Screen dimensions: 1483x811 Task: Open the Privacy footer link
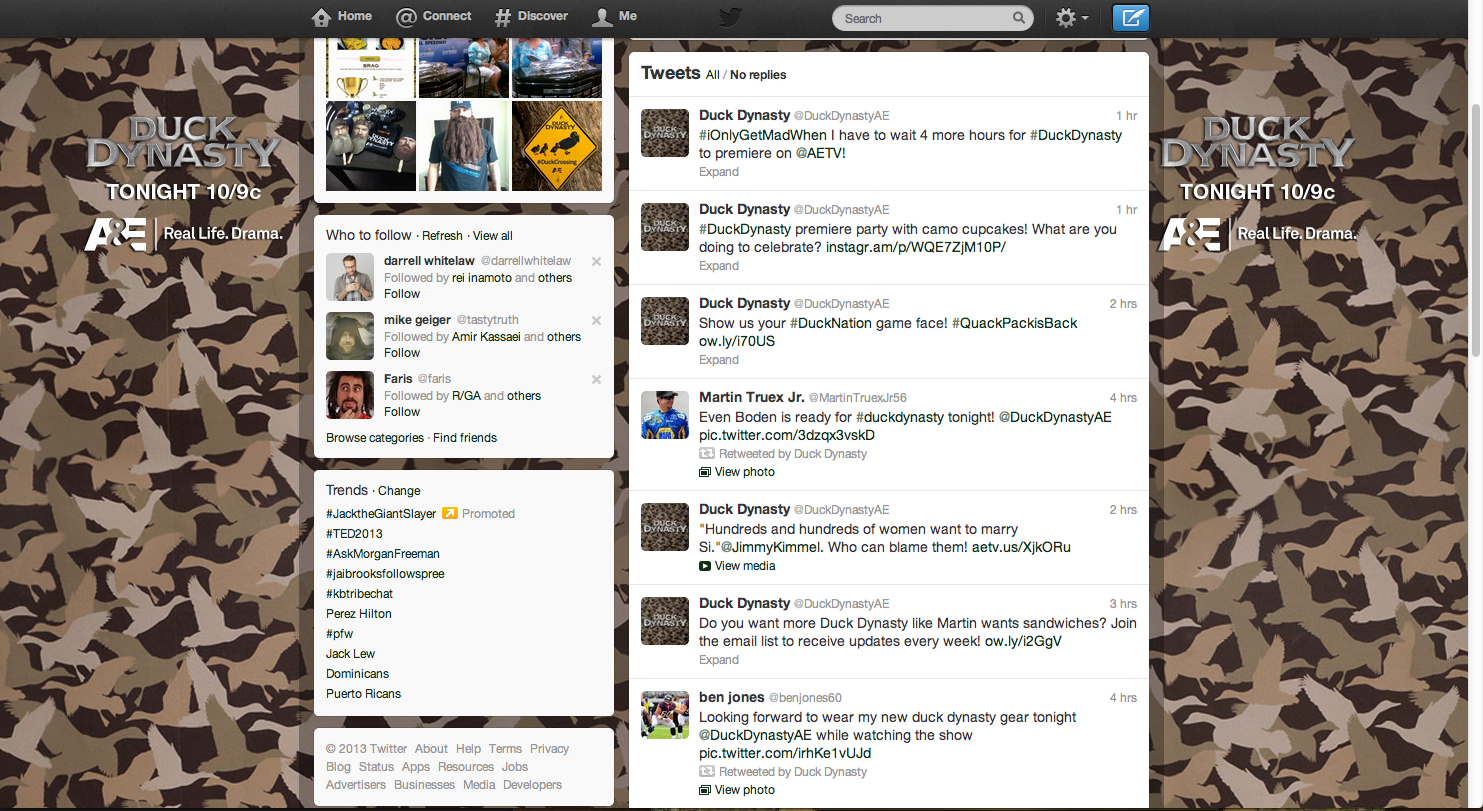[549, 749]
